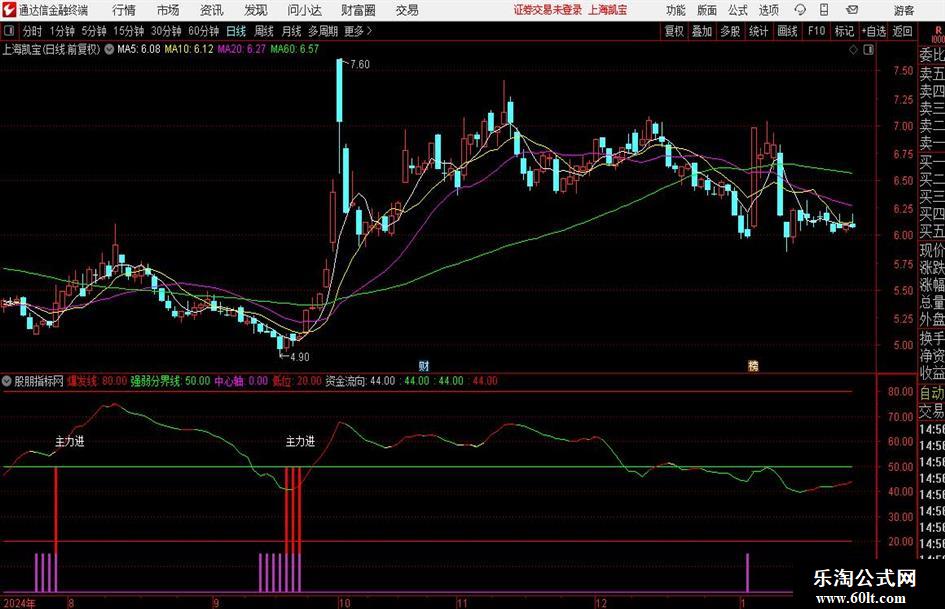Click the 资金流向: 44.00 indicator label

point(360,381)
